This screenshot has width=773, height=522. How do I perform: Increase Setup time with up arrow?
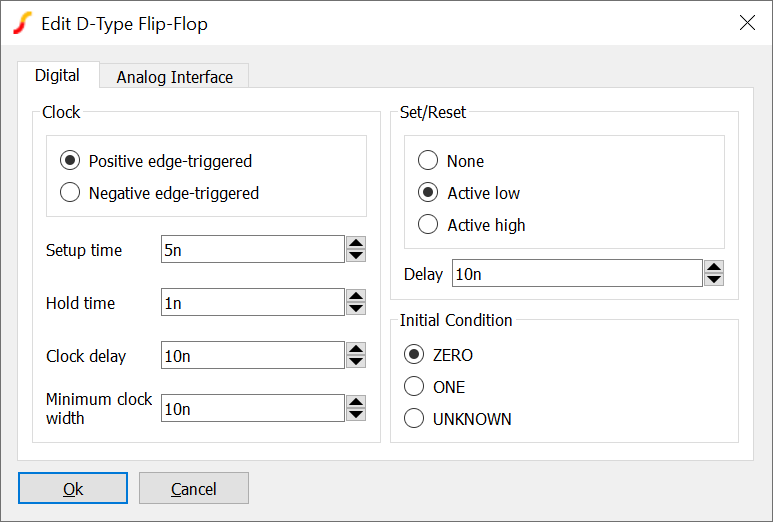pos(356,243)
